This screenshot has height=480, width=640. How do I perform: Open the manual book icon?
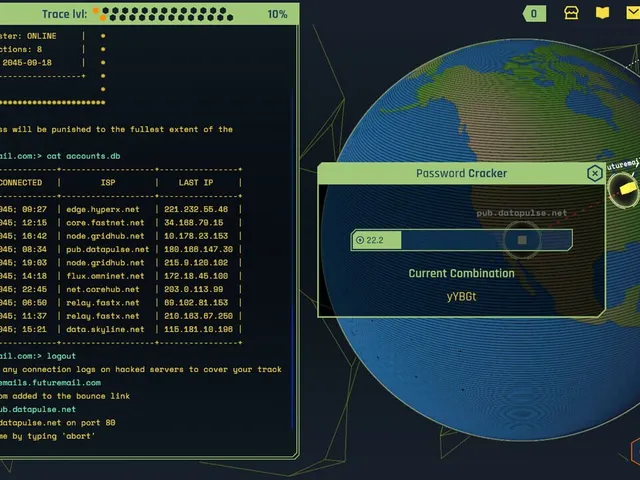point(602,13)
